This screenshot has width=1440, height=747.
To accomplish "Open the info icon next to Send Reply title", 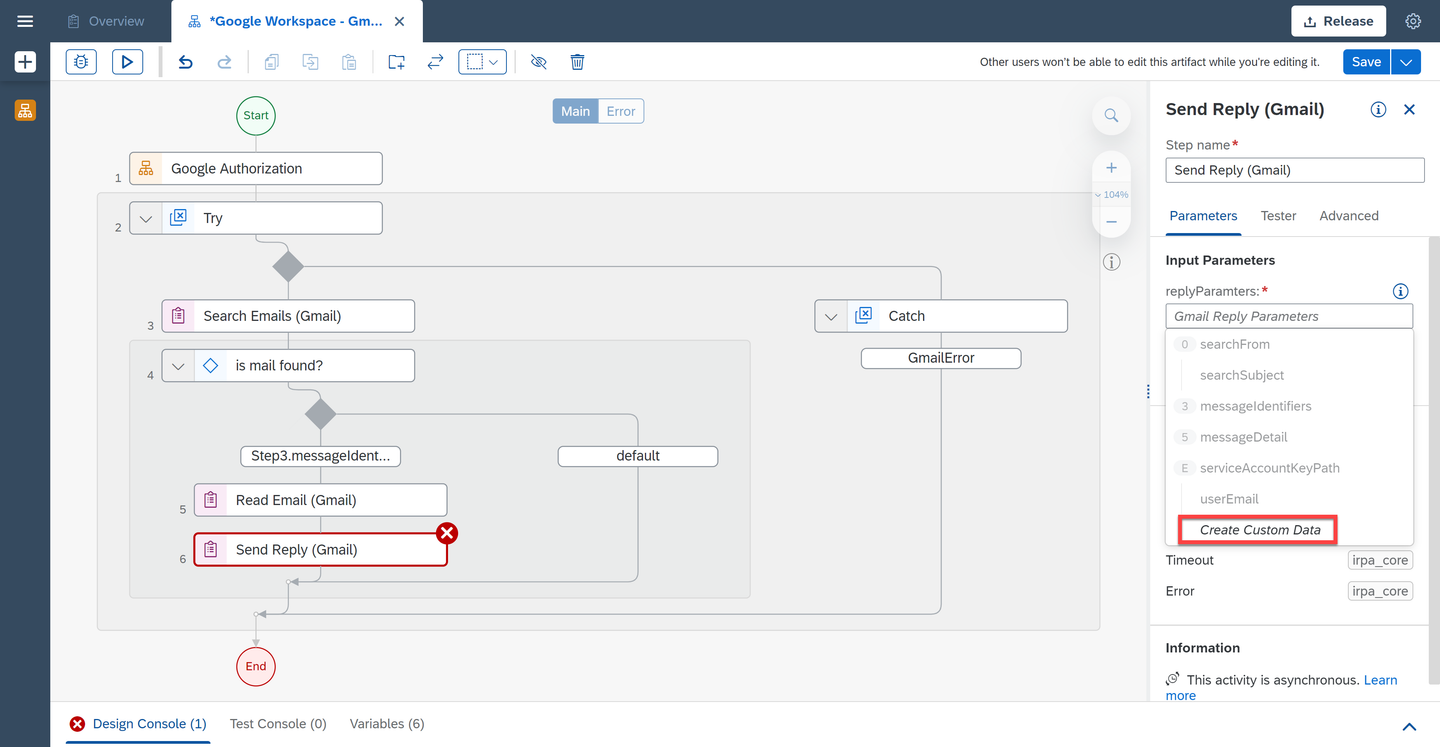I will click(x=1378, y=110).
